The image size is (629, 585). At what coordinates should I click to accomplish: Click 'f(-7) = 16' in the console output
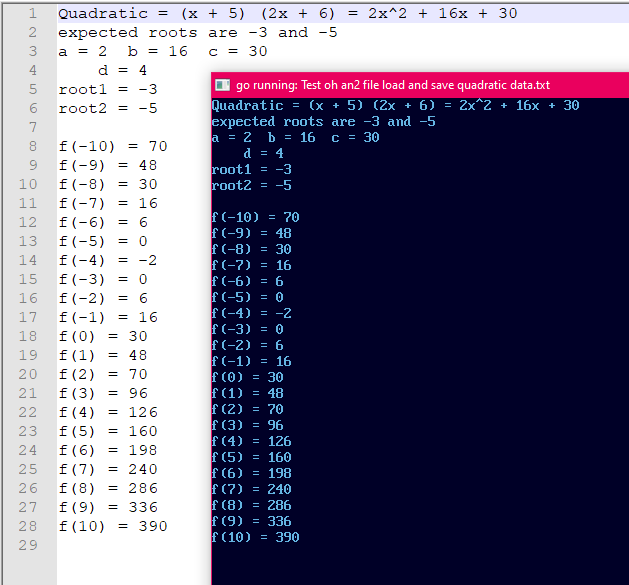click(252, 266)
